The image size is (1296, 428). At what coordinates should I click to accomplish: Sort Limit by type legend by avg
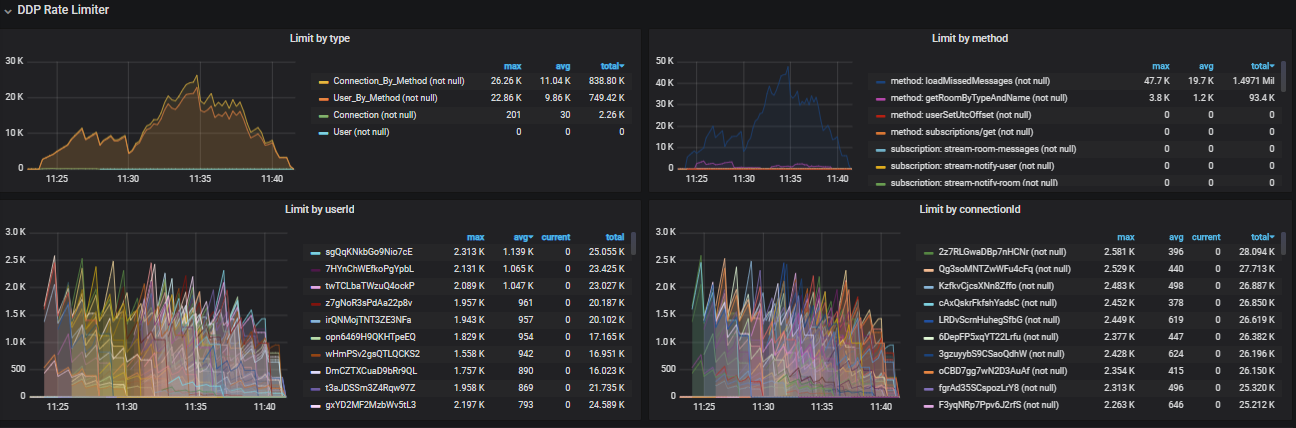click(x=562, y=66)
